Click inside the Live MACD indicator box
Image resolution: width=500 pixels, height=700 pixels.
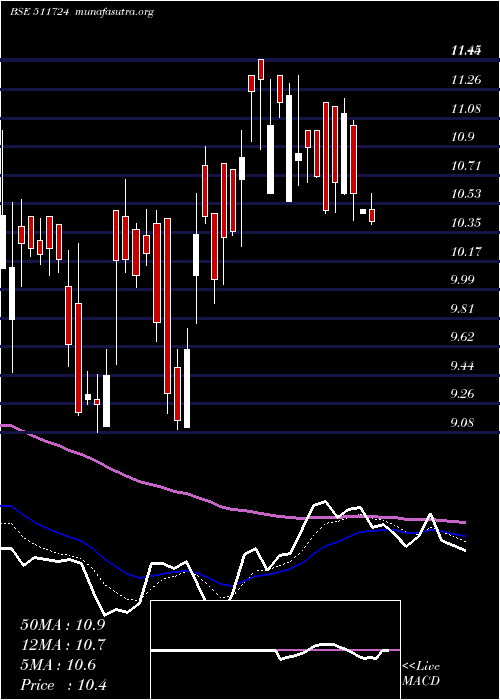point(275,650)
